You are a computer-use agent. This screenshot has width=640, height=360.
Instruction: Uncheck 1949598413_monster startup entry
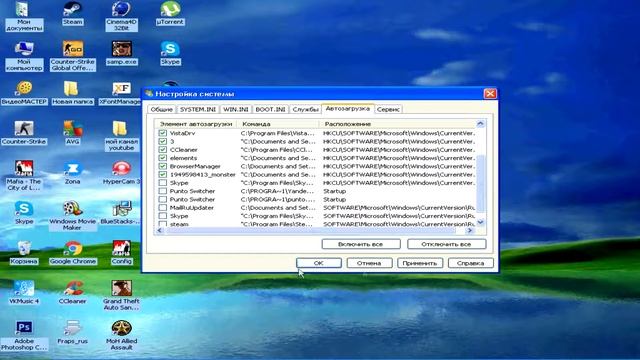(x=162, y=174)
